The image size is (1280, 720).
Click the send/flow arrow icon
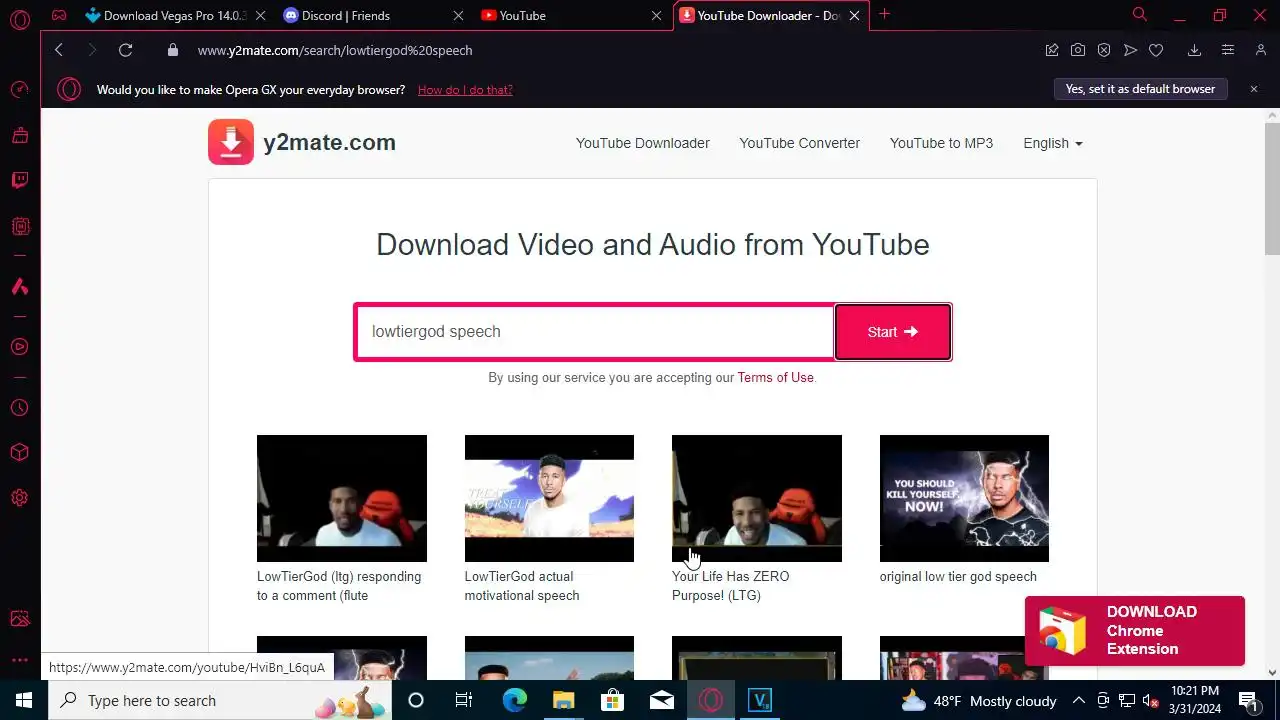(x=1130, y=50)
